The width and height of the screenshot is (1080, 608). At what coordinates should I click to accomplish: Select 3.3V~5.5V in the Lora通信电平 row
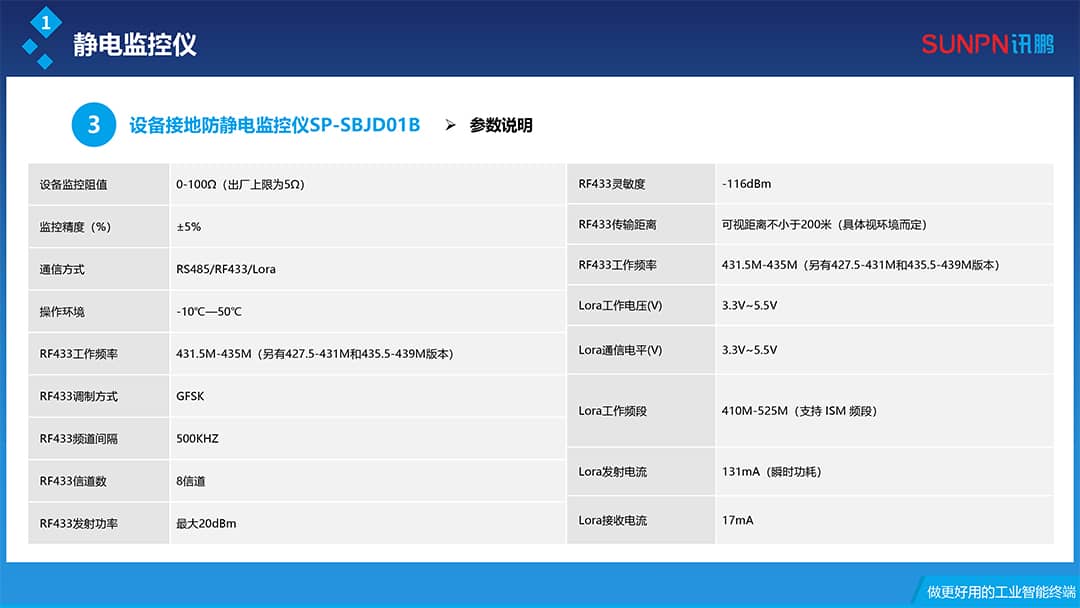(749, 350)
